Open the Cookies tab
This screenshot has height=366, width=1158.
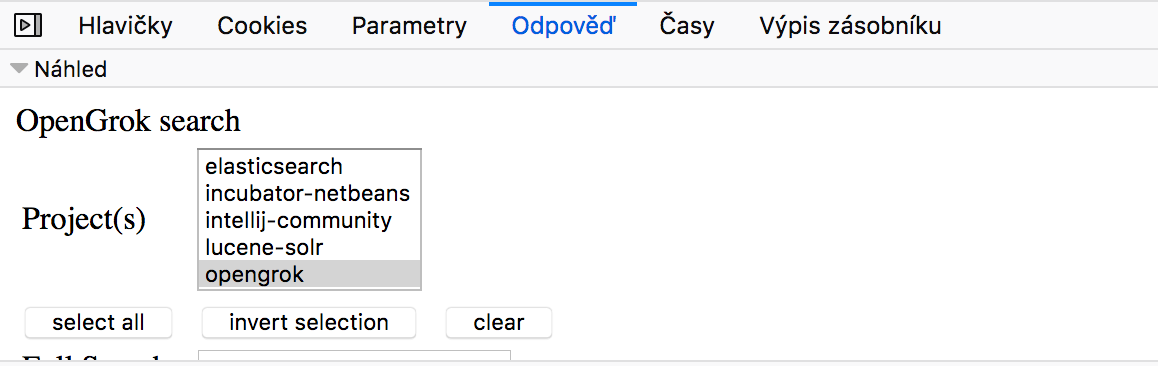tap(262, 27)
